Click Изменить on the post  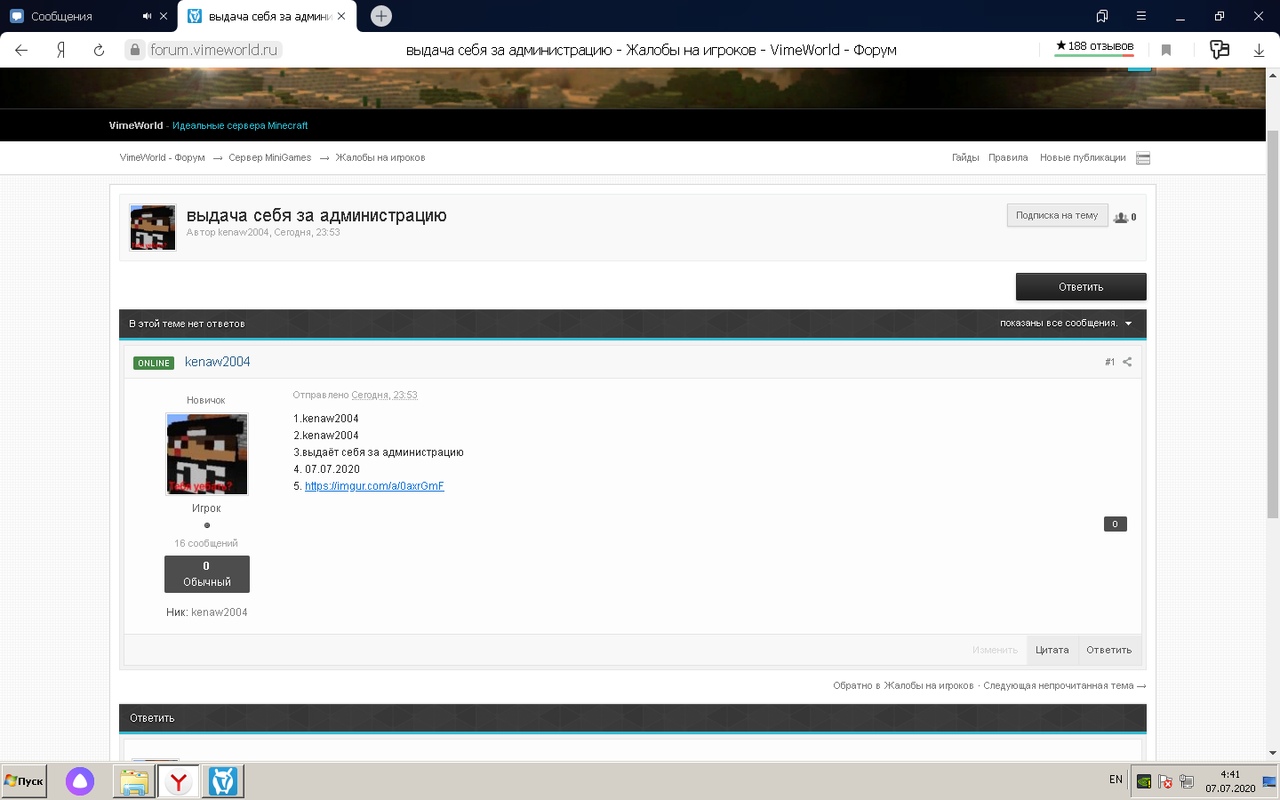tap(995, 650)
